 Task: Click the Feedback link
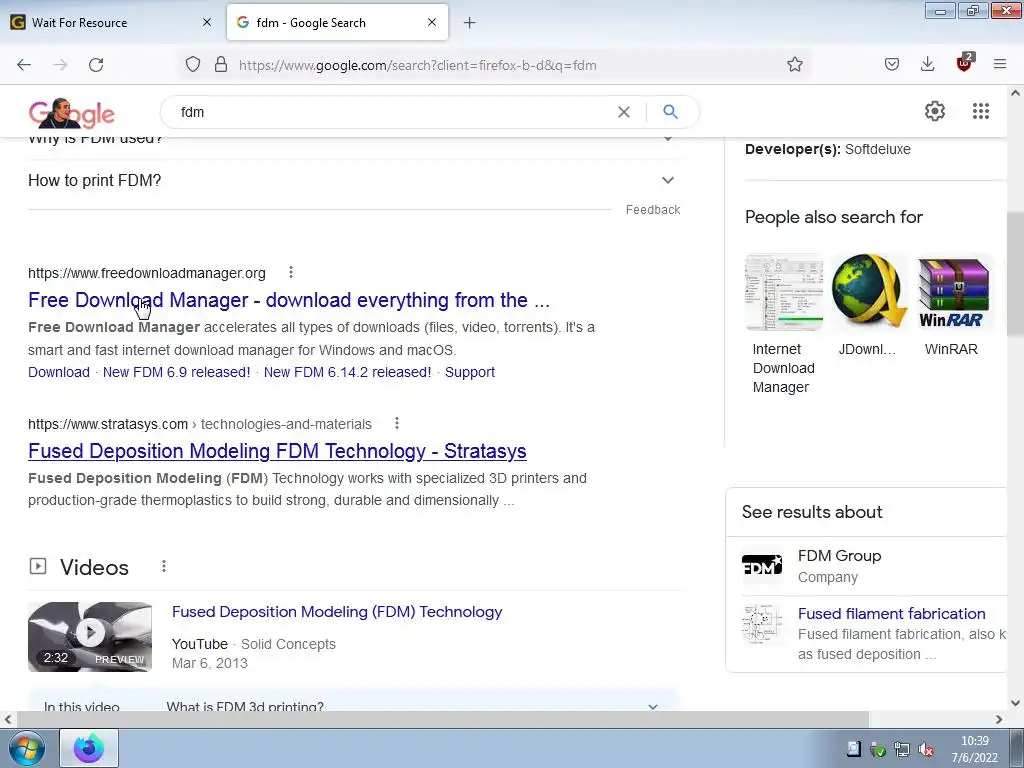click(652, 210)
